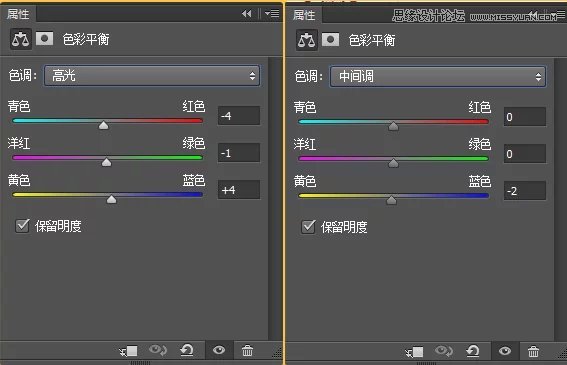
Task: Click the 蓝色 label in right panel
Action: [479, 181]
